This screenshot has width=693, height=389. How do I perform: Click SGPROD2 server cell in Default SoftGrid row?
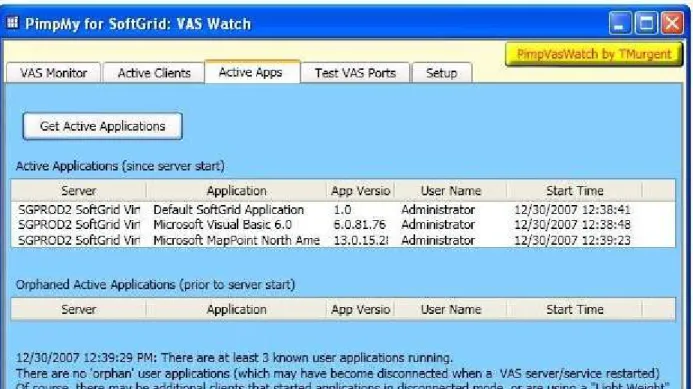click(x=79, y=210)
